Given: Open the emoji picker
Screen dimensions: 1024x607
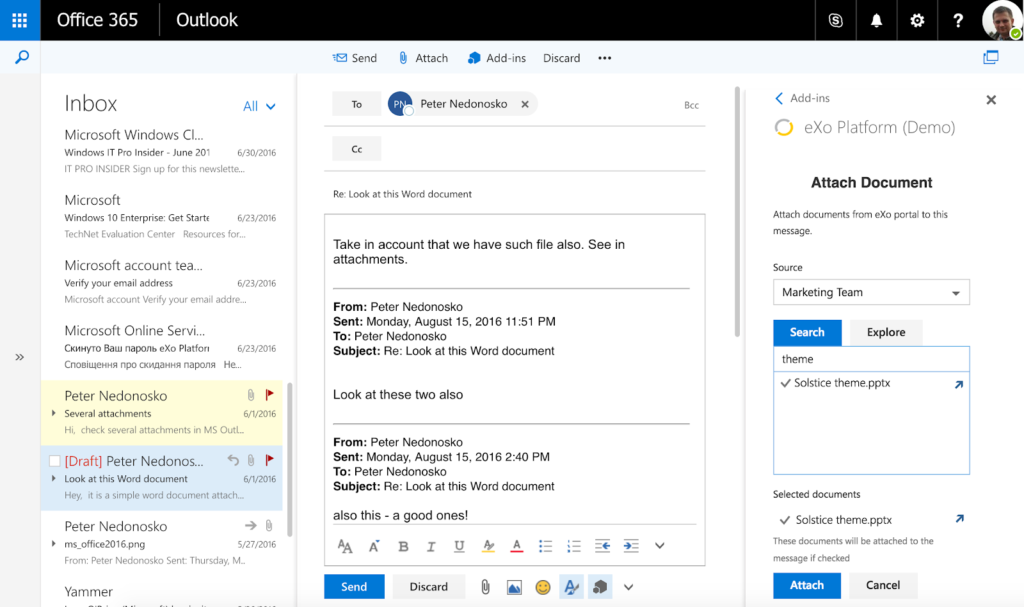Looking at the screenshot, I should click(543, 587).
